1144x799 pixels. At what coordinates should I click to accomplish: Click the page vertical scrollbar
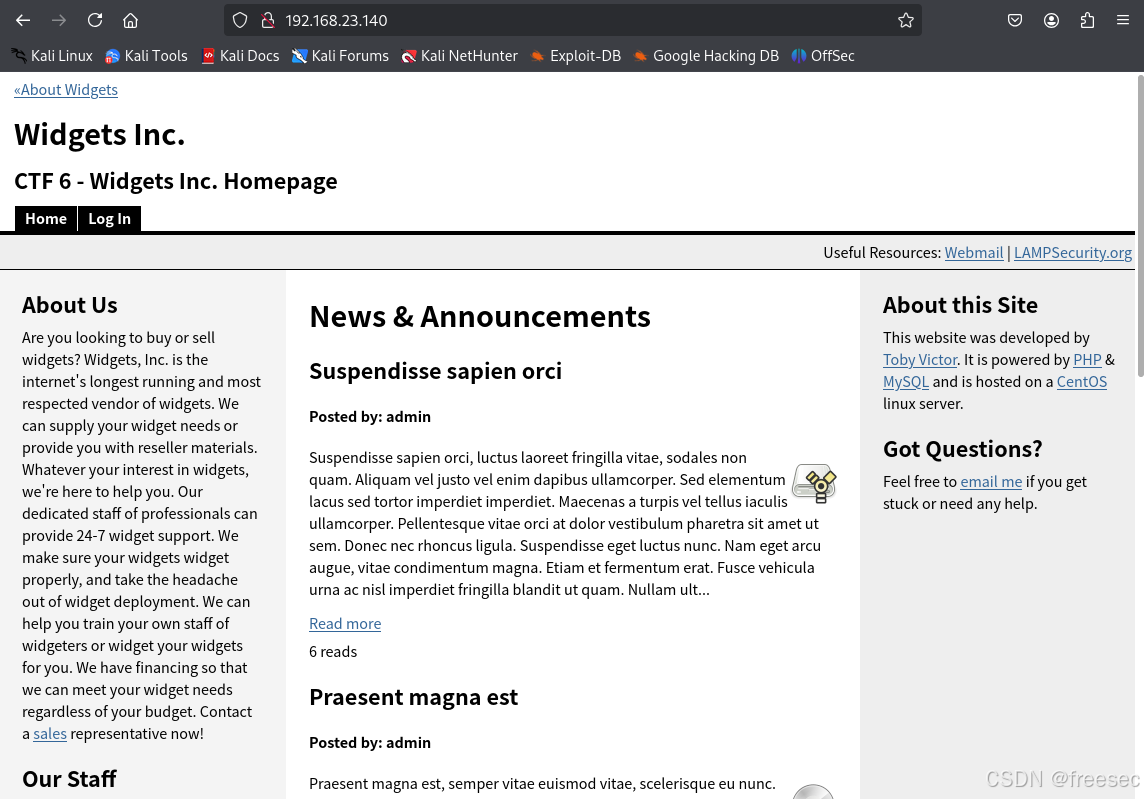tap(1139, 226)
